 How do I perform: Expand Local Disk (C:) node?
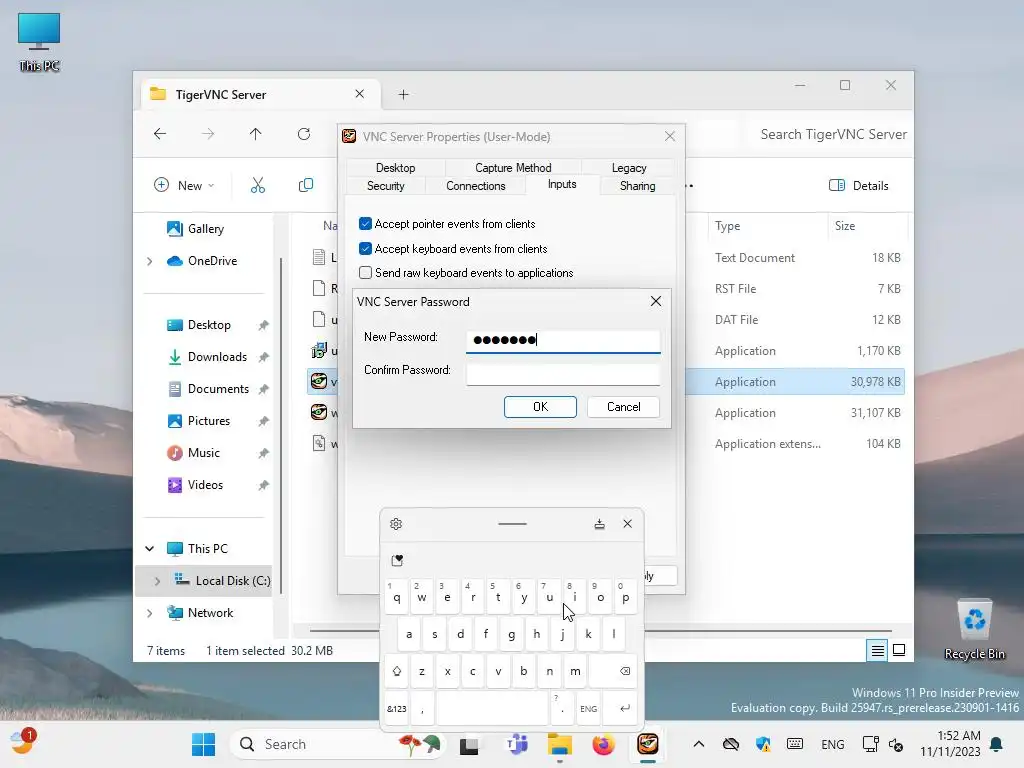(x=157, y=581)
